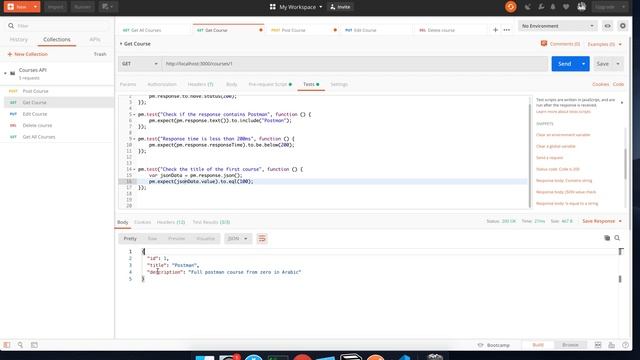Image resolution: width=640 pixels, height=360 pixels.
Task: Click the orange sync status icon
Action: point(511,7)
